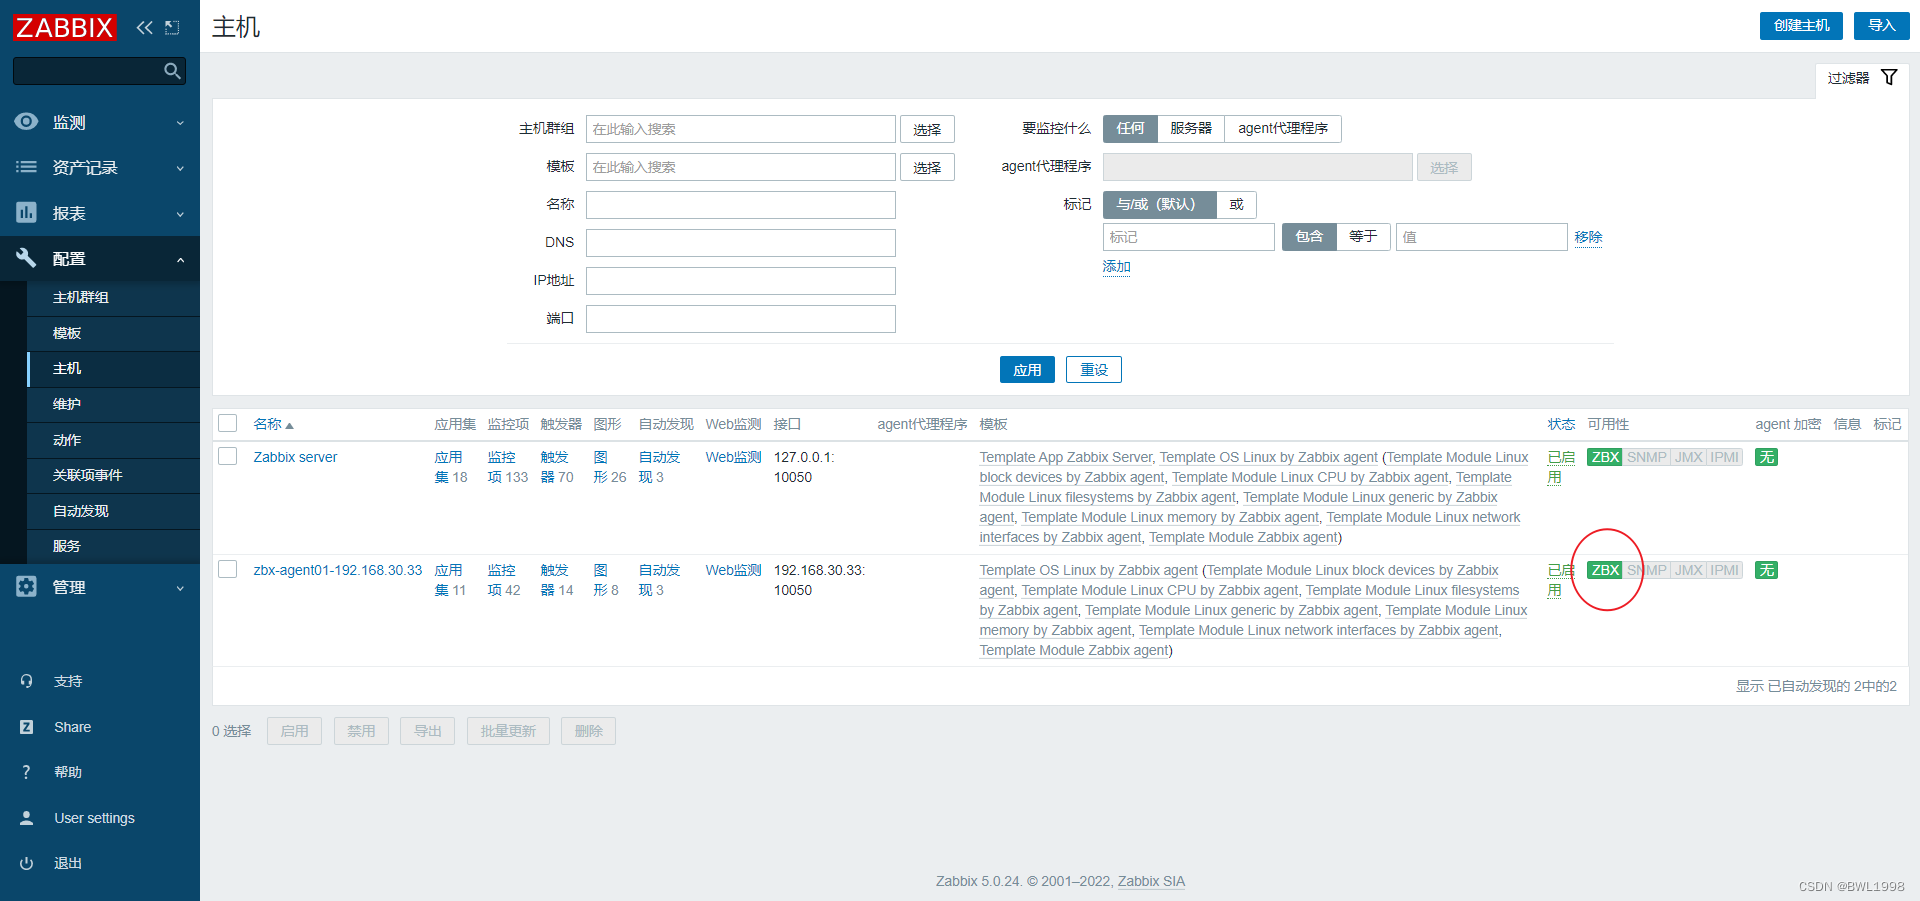
Task: Collapse sidebar with double-chevron icon
Action: pos(145,27)
